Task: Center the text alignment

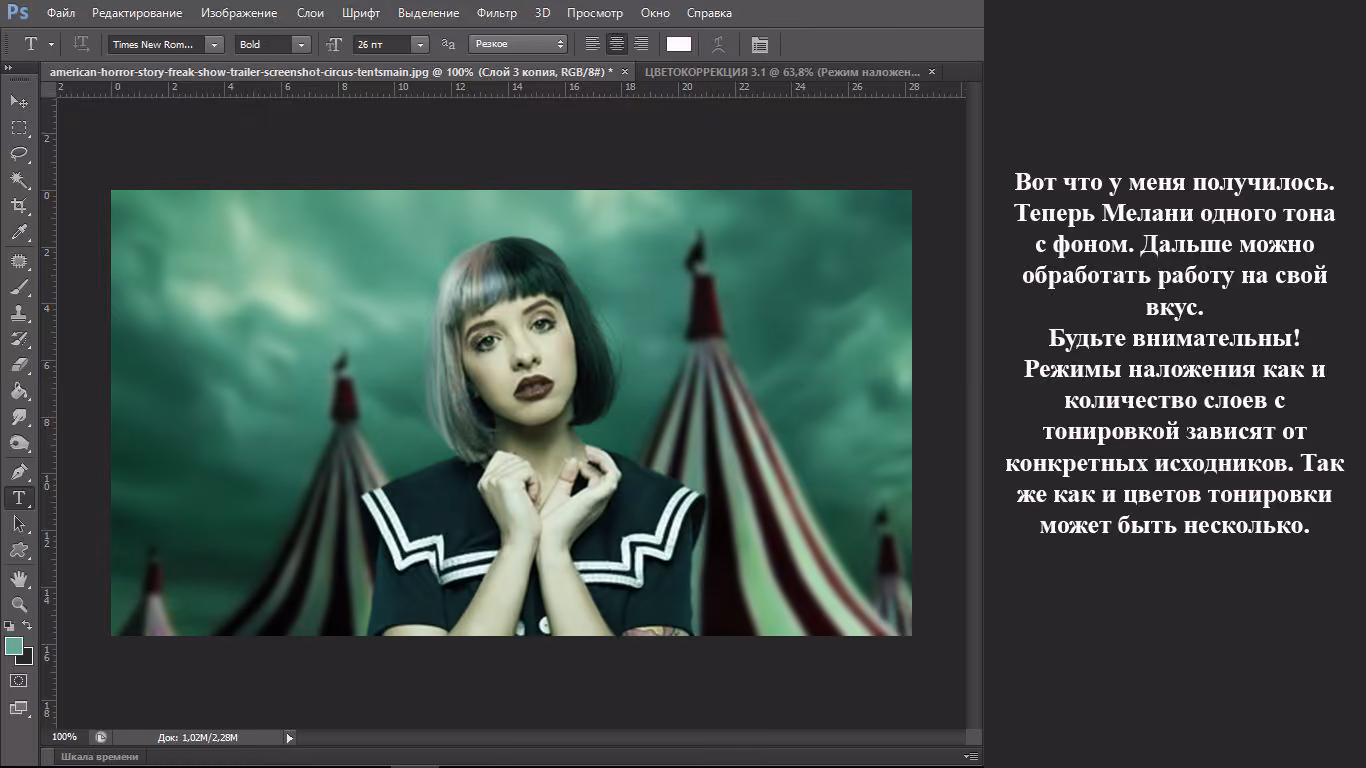Action: [617, 44]
